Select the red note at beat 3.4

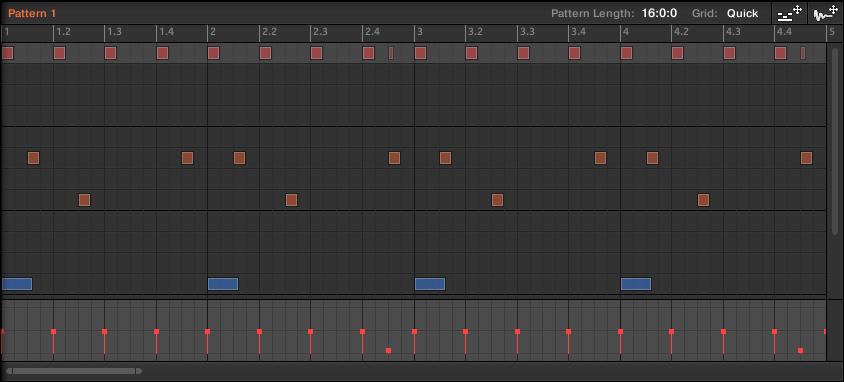(574, 53)
